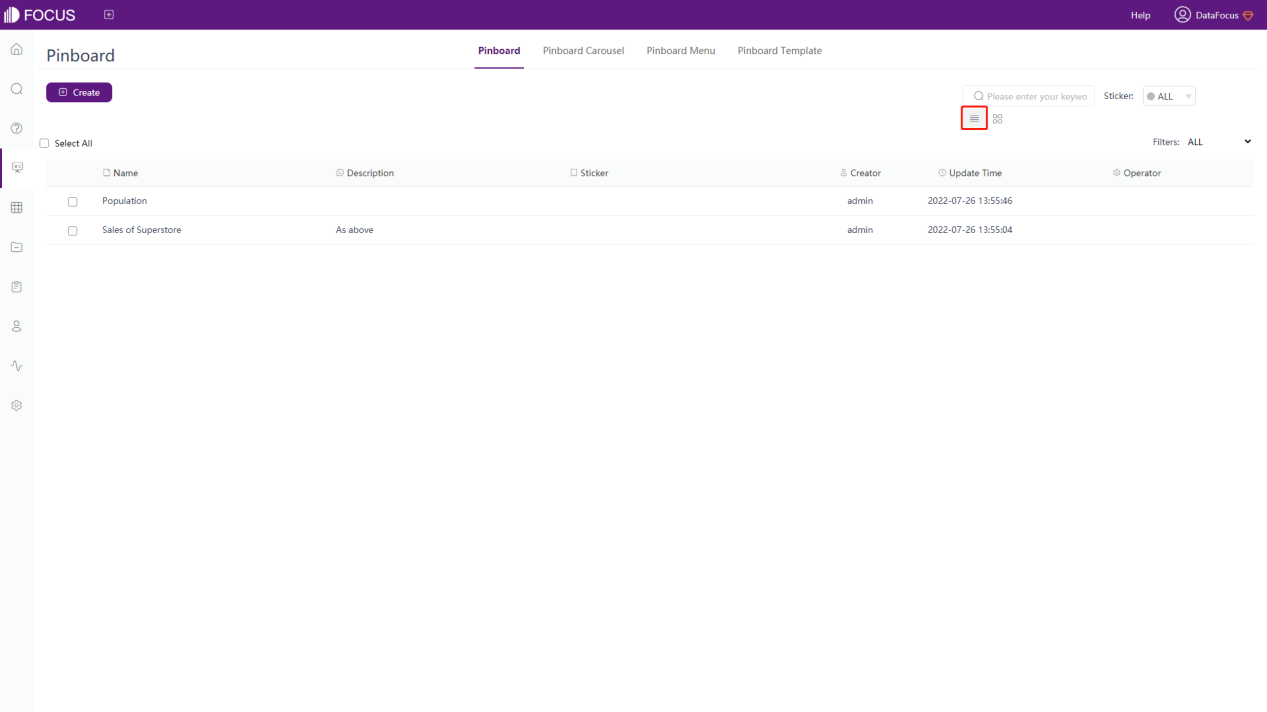
Task: Check the Sales of Superstore row checkbox
Action: 72,231
